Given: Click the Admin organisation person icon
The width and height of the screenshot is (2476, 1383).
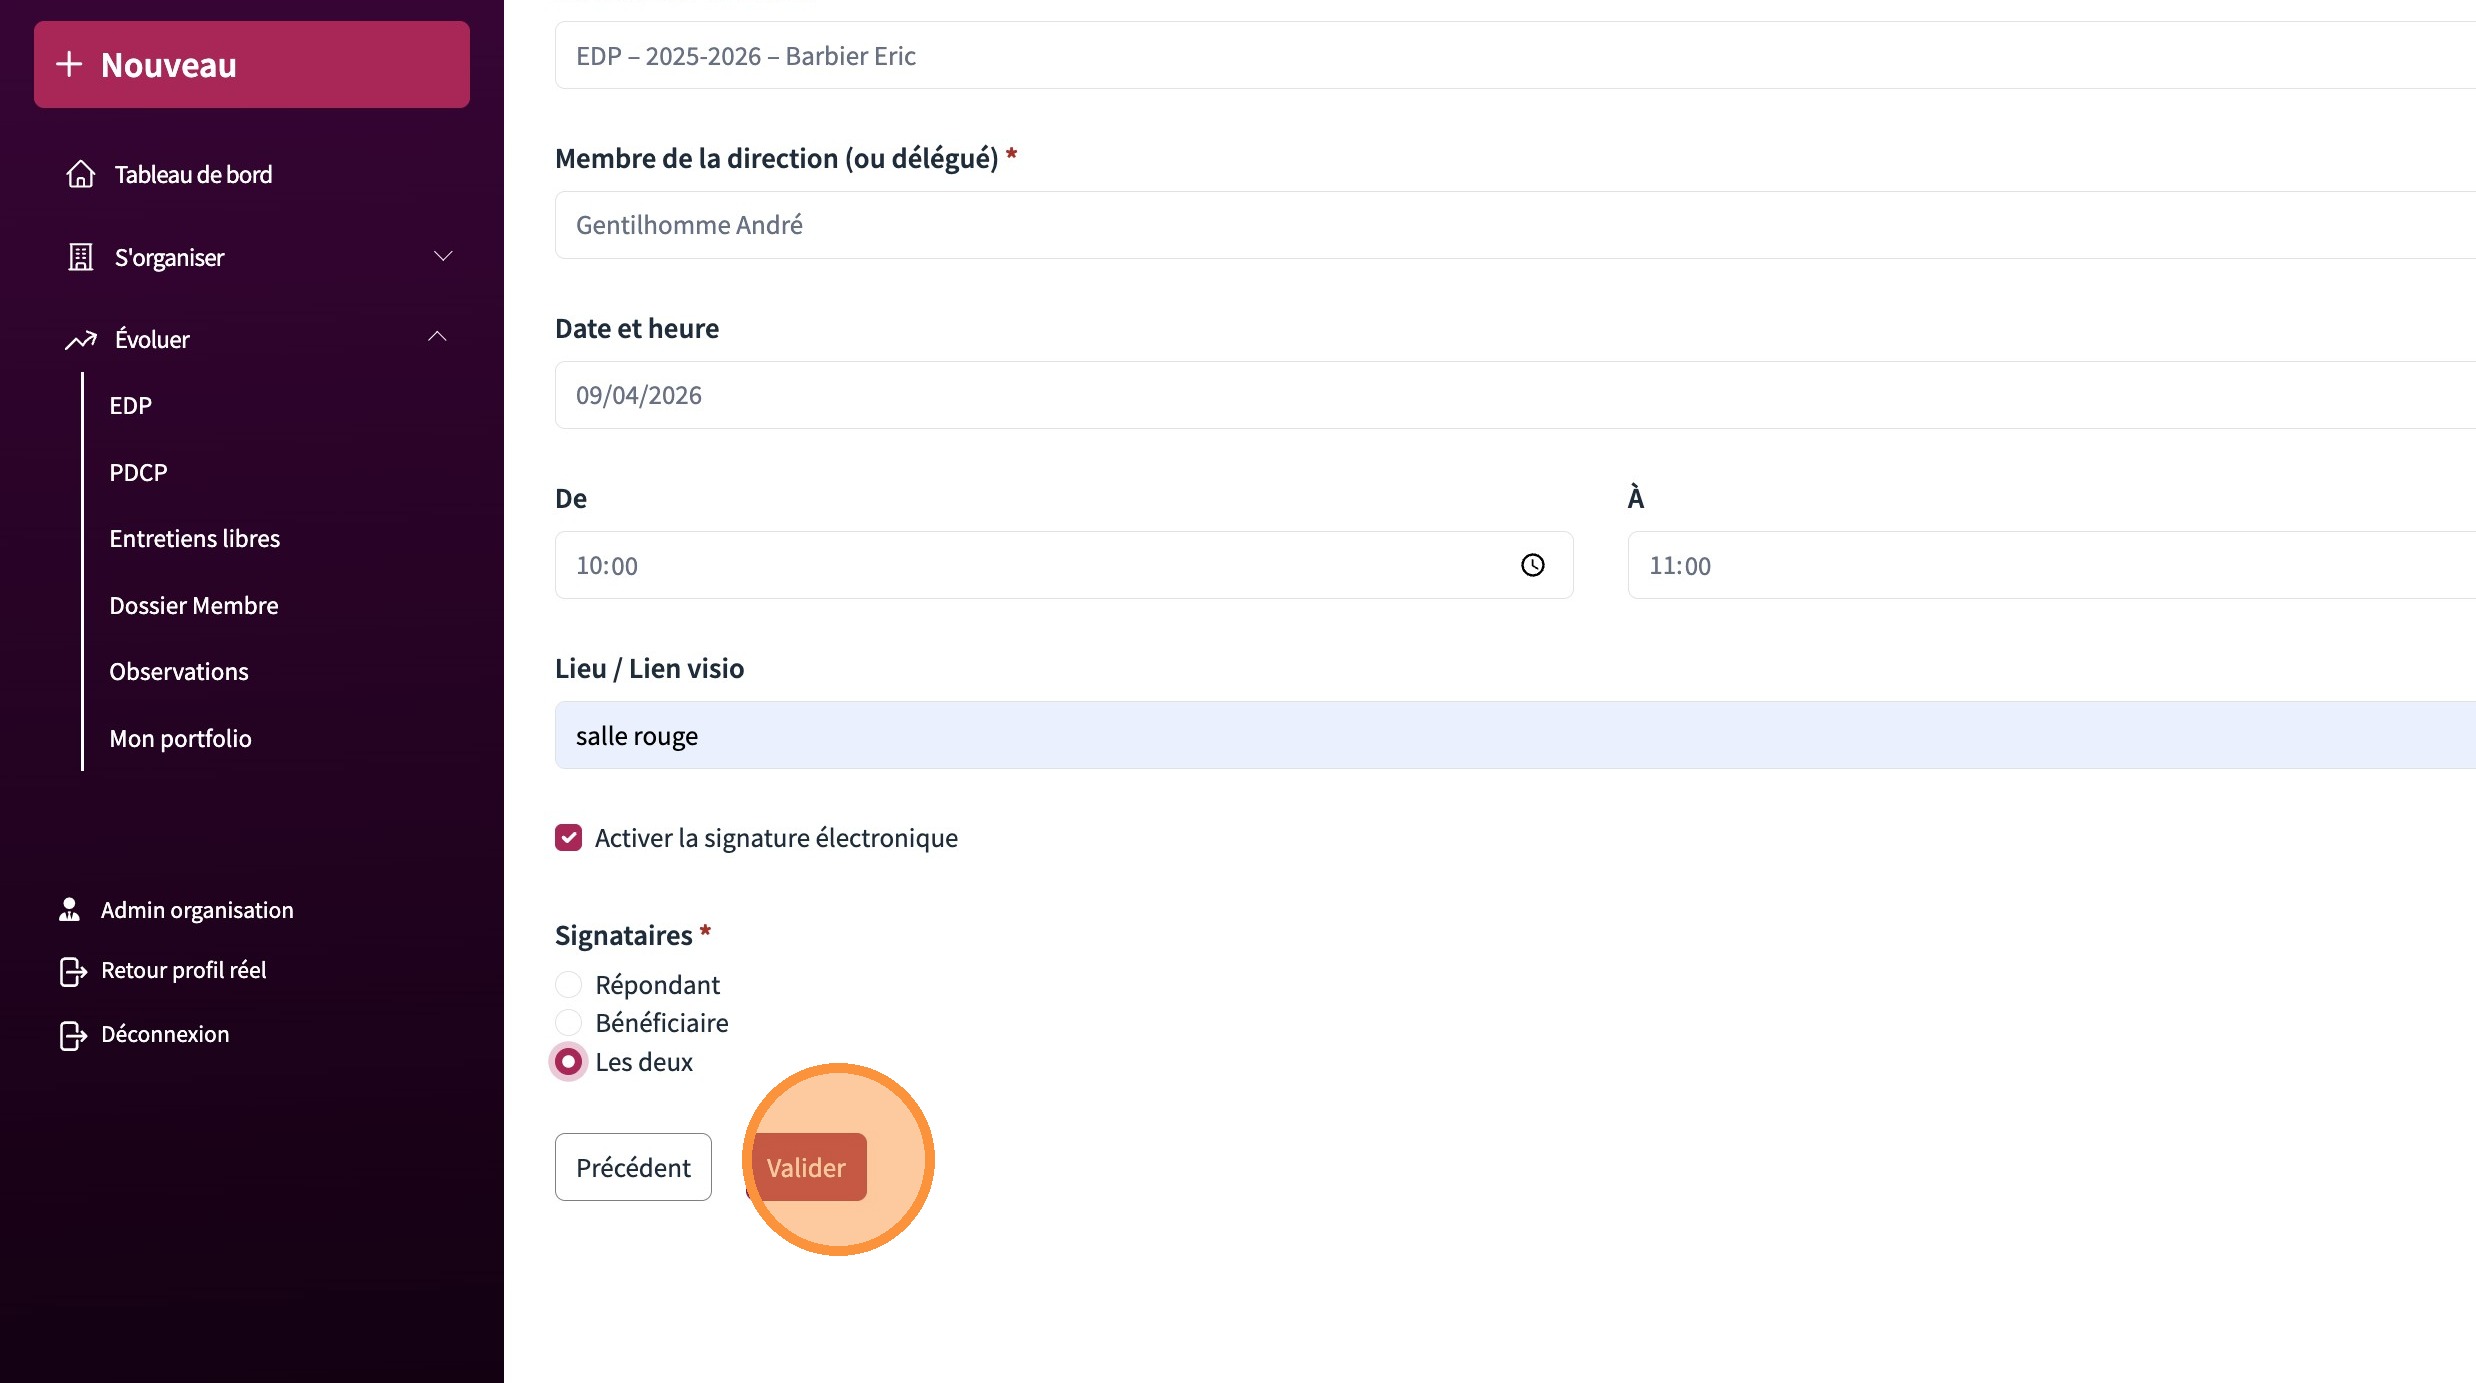Looking at the screenshot, I should point(70,910).
